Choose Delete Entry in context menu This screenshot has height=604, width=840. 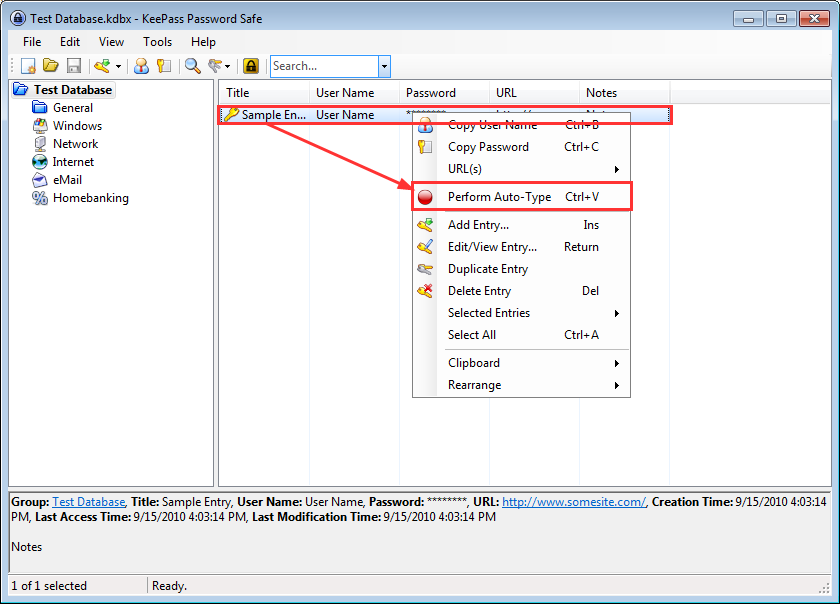(x=521, y=291)
